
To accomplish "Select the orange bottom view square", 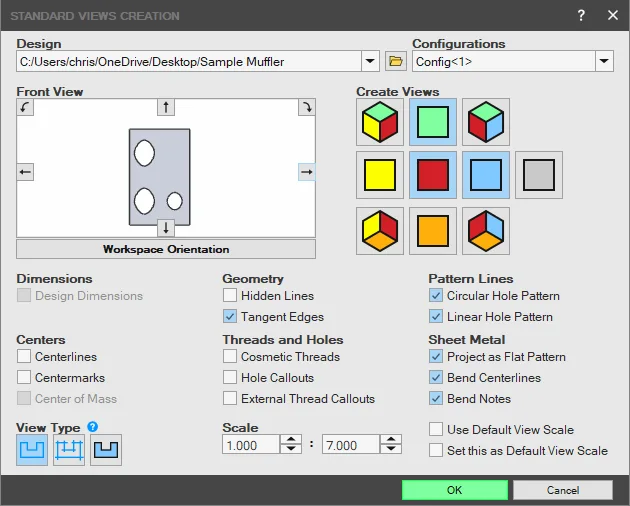I will pos(433,231).
